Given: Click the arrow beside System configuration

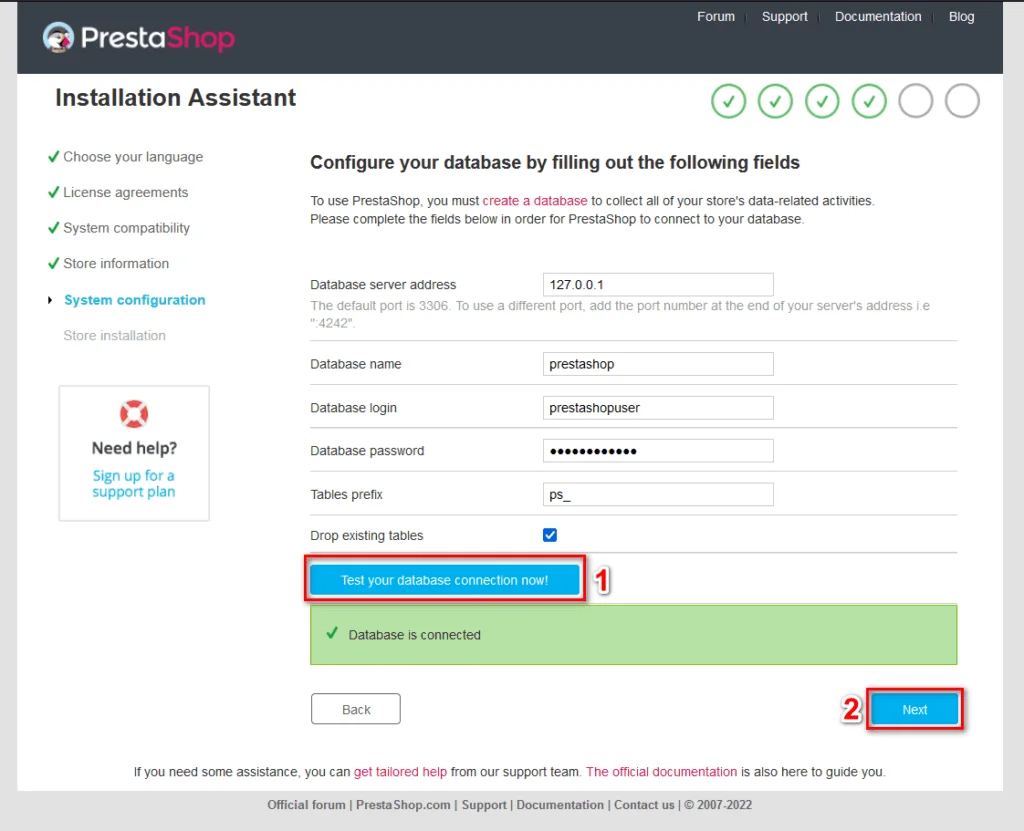Looking at the screenshot, I should tap(50, 300).
